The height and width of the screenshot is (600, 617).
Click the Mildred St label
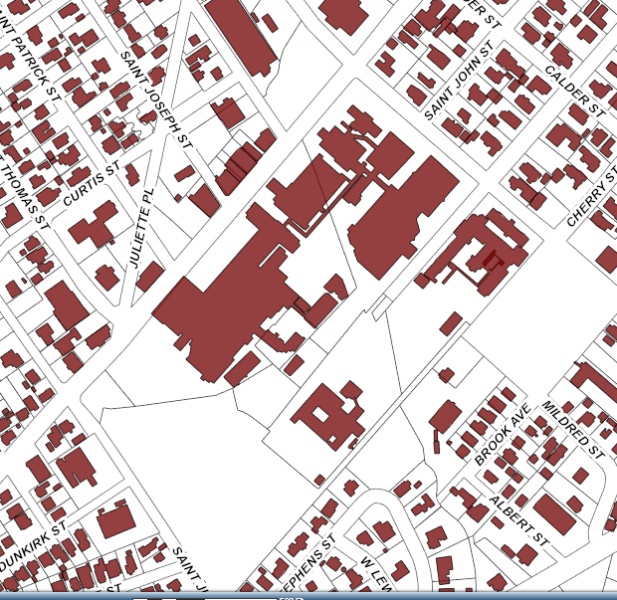[x=574, y=430]
